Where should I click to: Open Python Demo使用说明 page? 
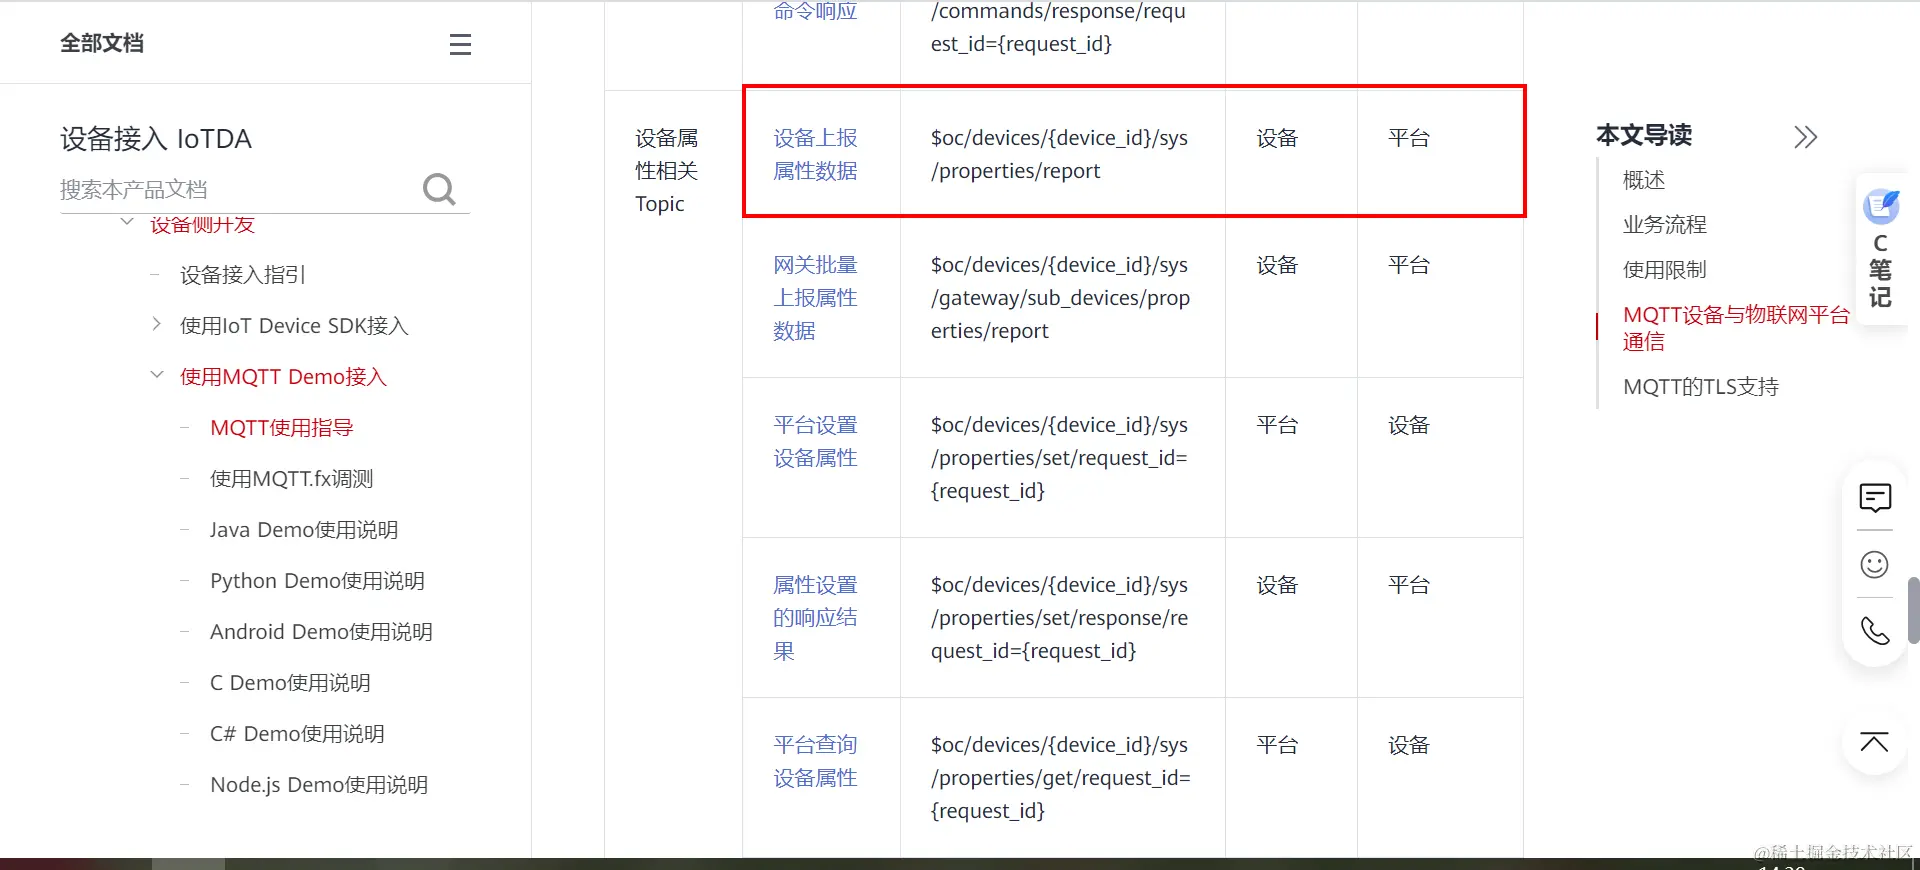tap(317, 581)
